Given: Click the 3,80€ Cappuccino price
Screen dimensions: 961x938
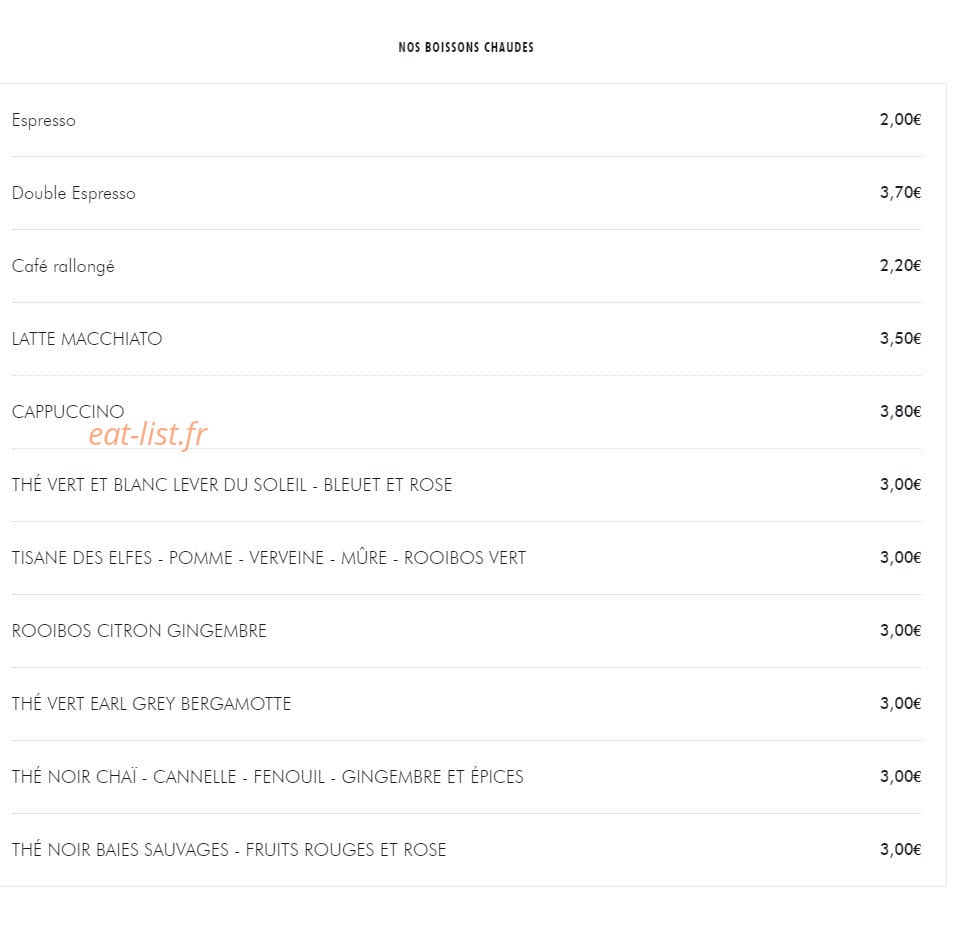Looking at the screenshot, I should click(x=900, y=411).
